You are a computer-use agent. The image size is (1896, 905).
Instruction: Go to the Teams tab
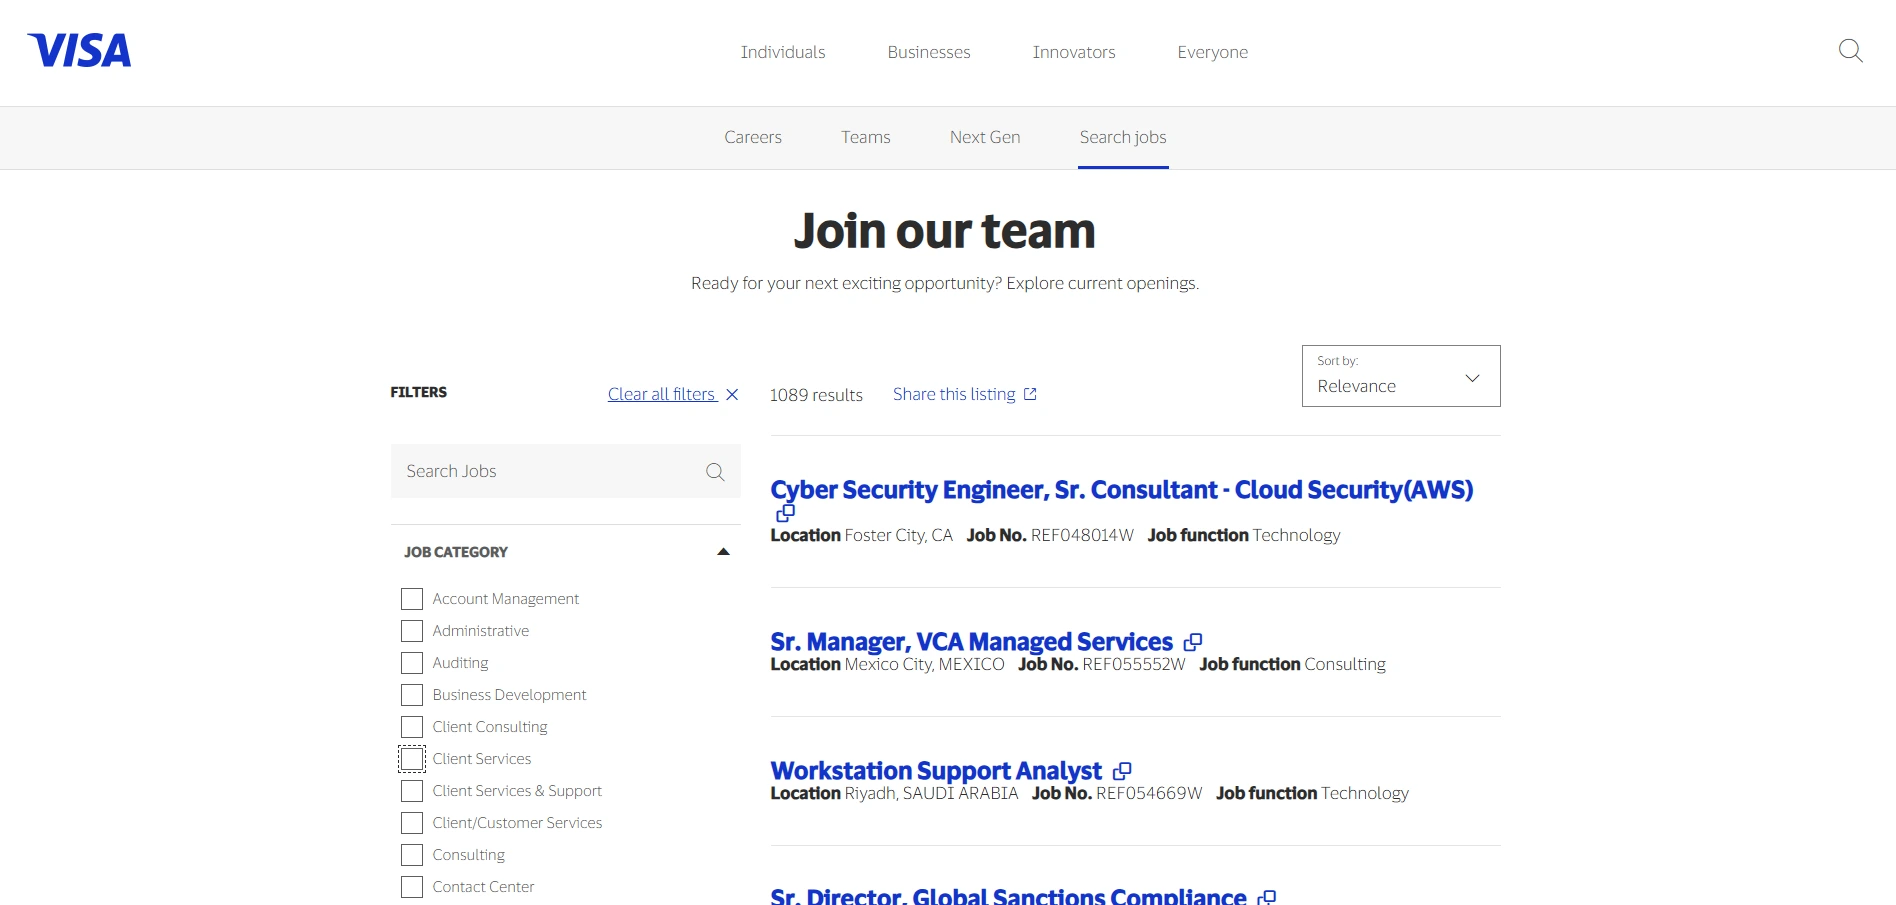pos(866,137)
